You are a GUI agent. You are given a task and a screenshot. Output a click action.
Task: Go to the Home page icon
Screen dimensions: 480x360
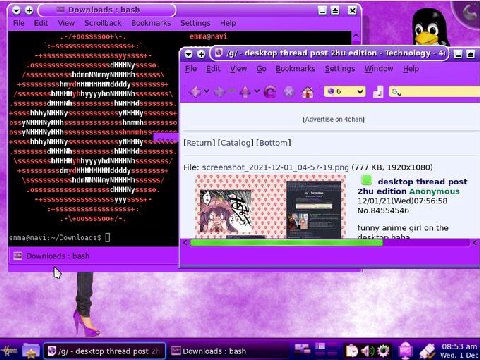tap(307, 92)
